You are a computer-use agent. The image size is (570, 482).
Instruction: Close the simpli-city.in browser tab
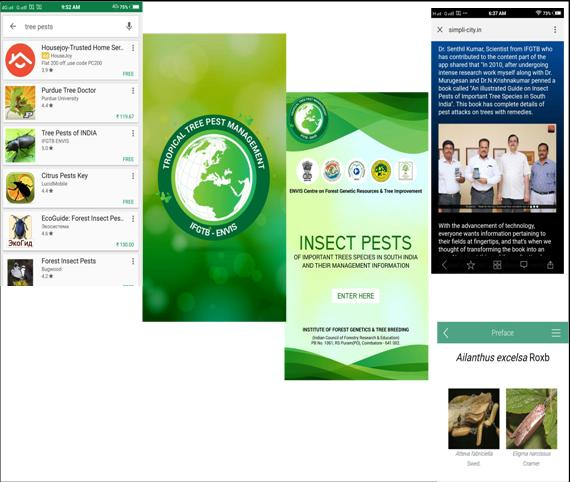click(440, 29)
